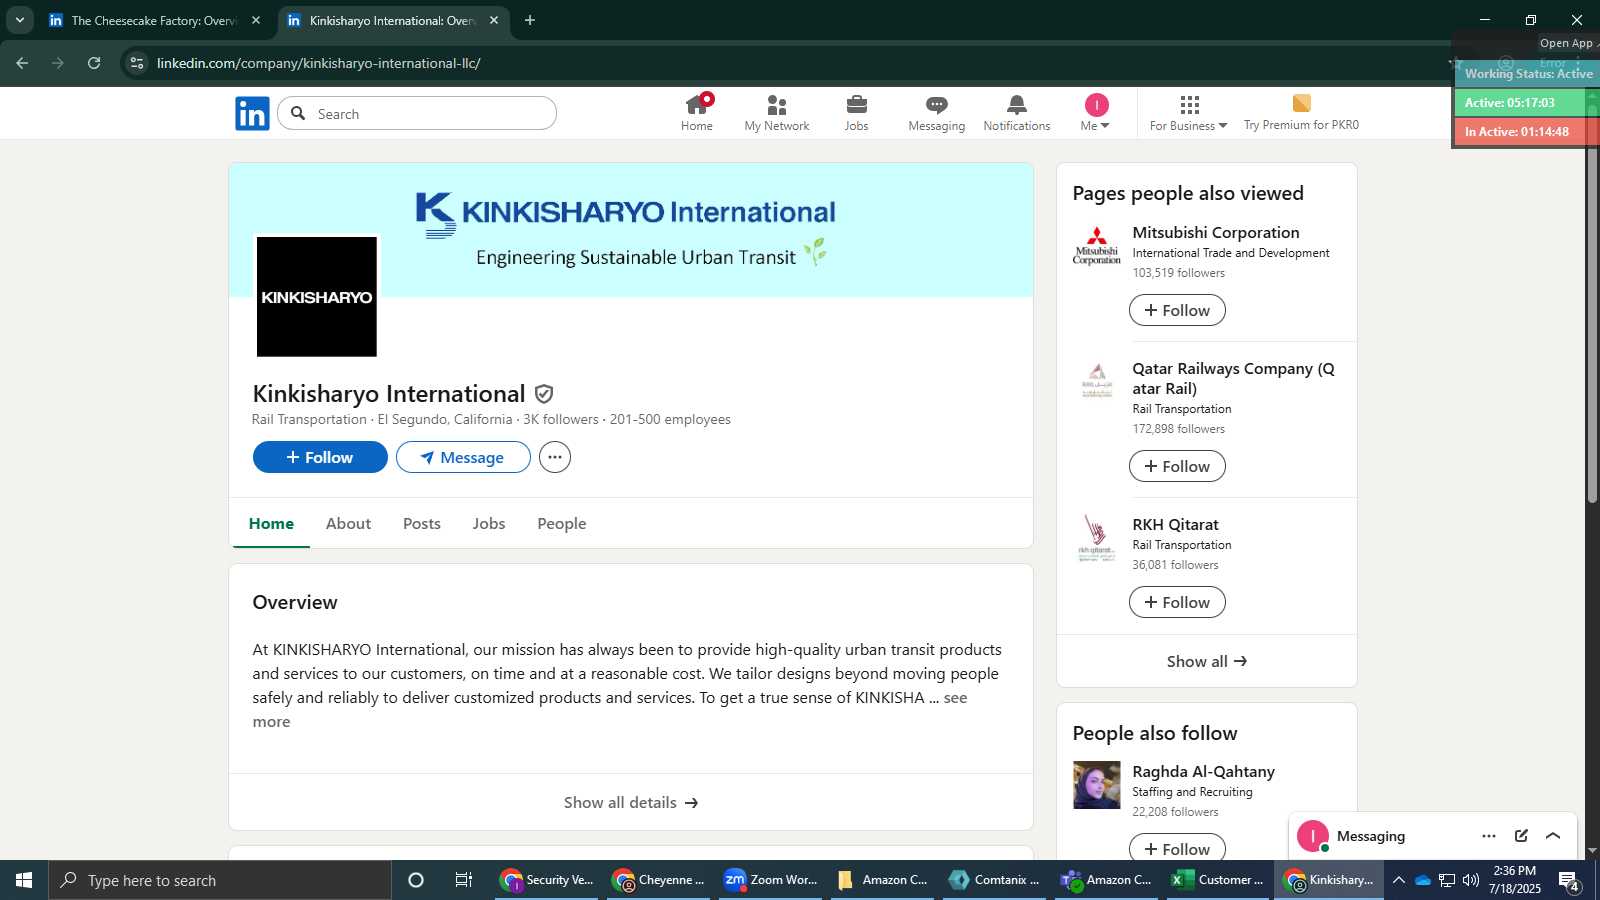Viewport: 1600px width, 900px height.
Task: Open the Mitsubishi Corporation page
Action: click(x=1216, y=232)
